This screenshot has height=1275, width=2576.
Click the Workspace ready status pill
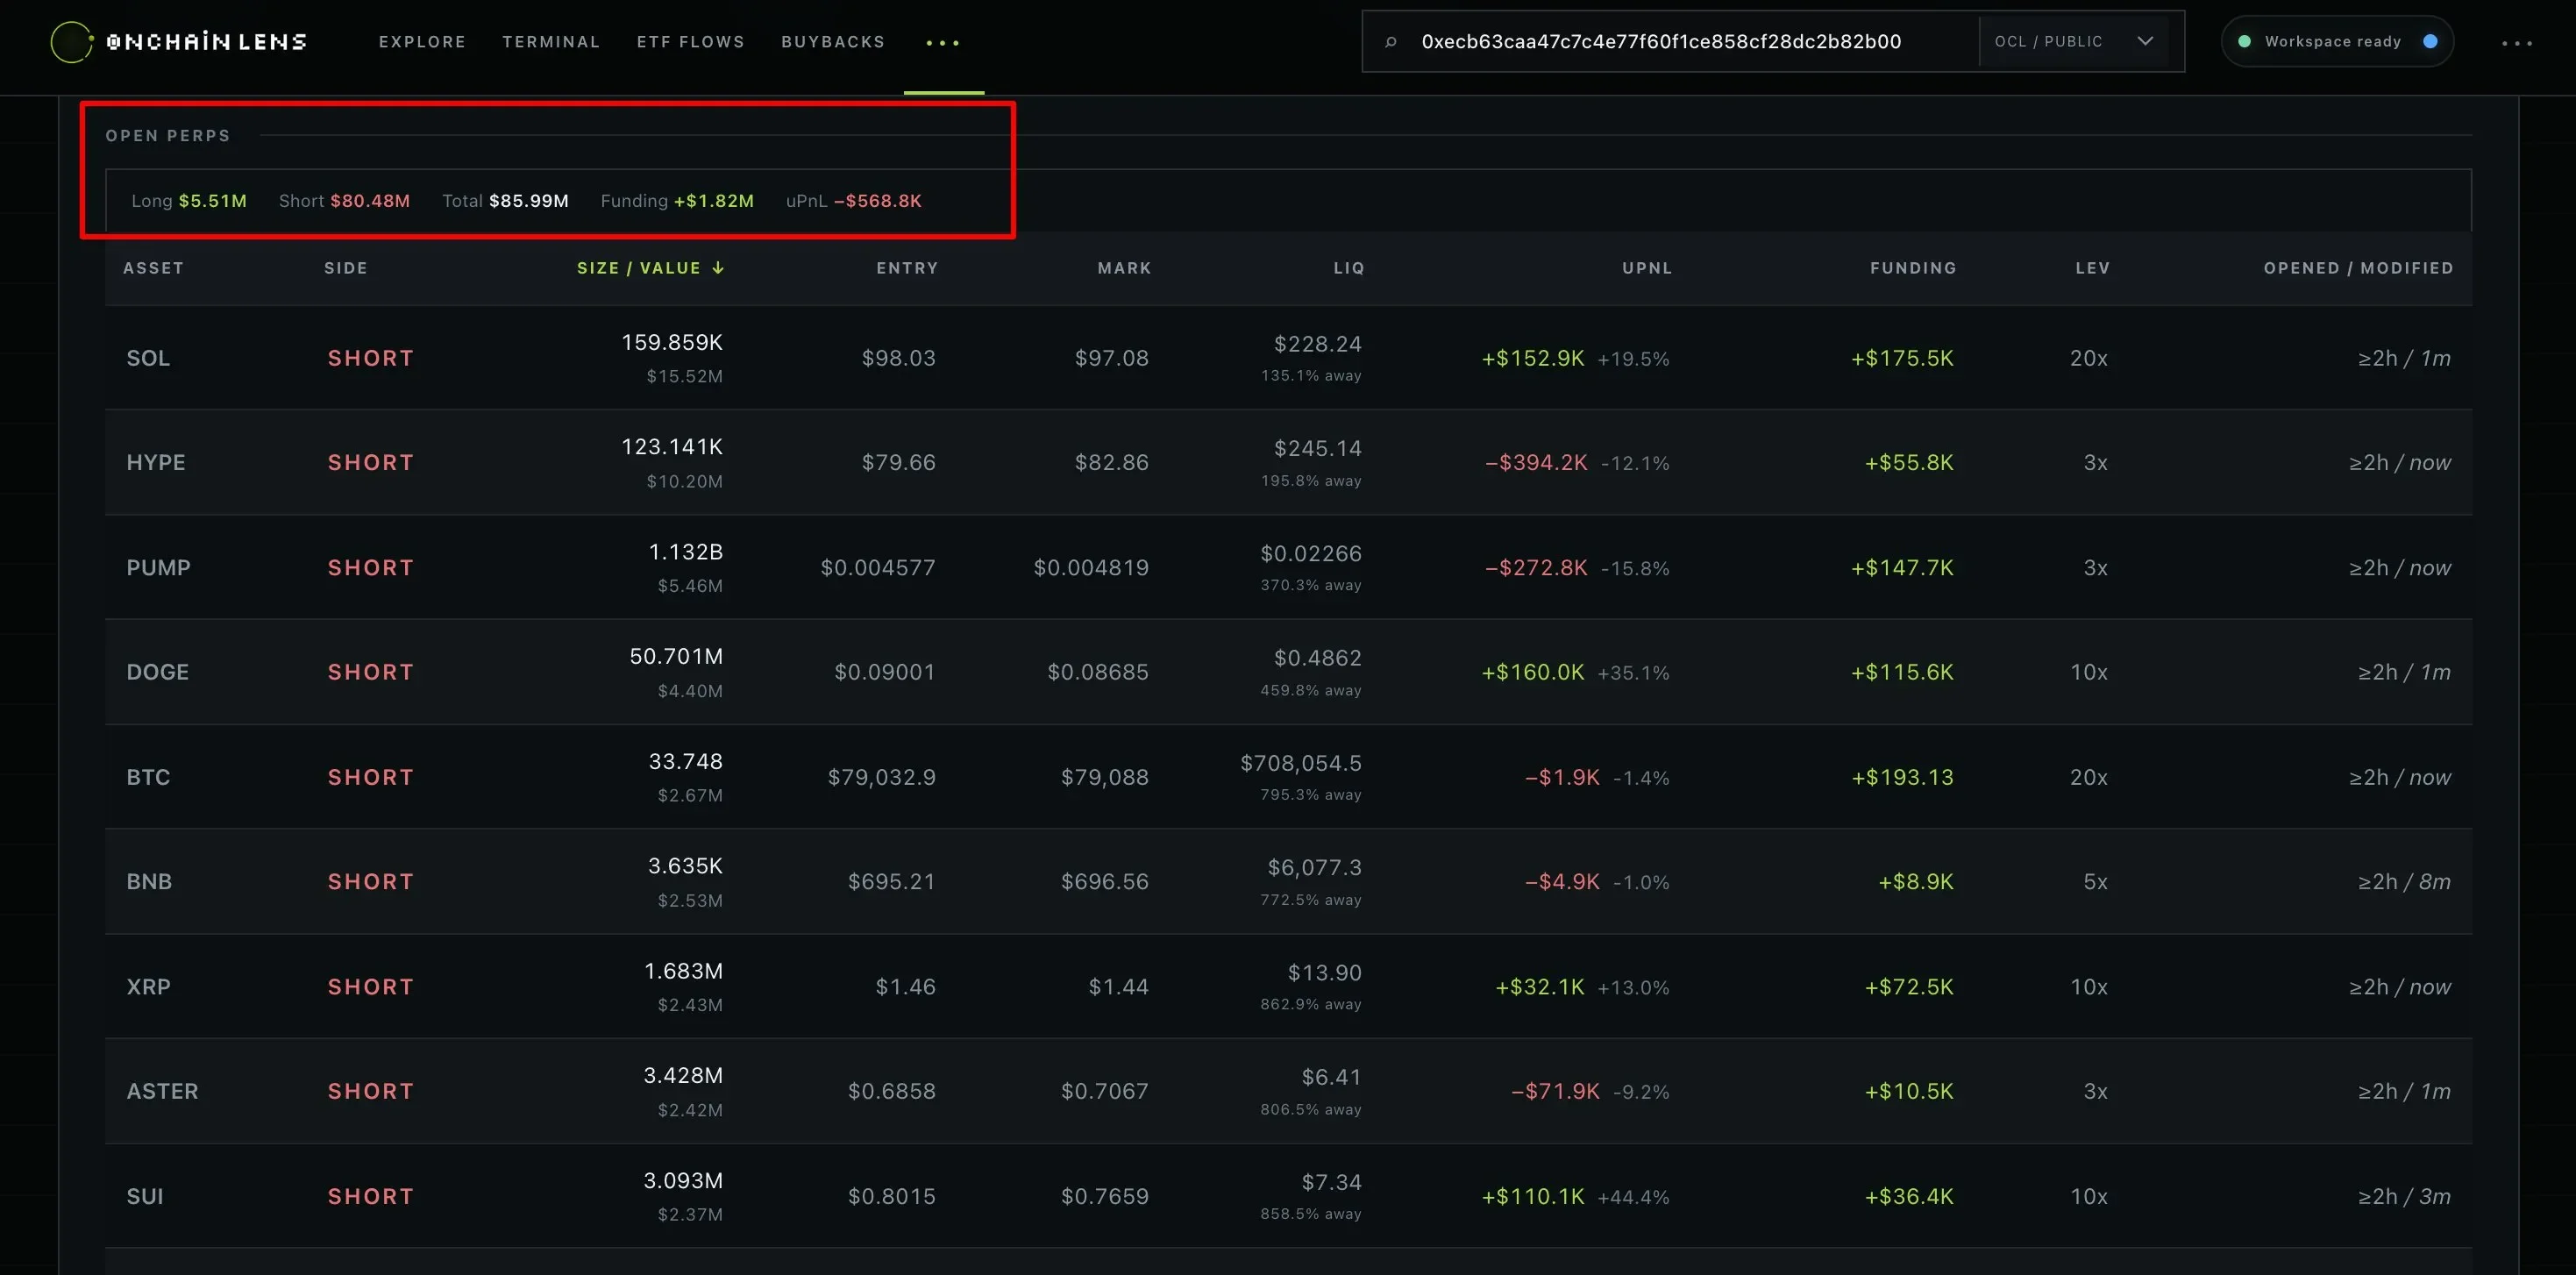point(2337,42)
